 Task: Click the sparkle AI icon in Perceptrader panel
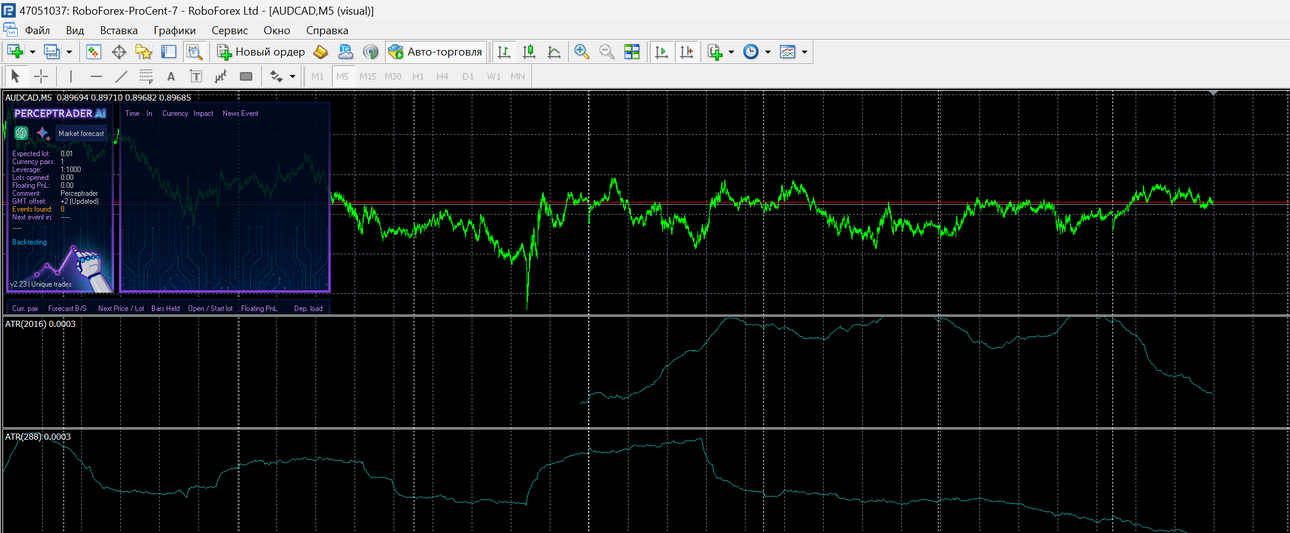tap(43, 133)
